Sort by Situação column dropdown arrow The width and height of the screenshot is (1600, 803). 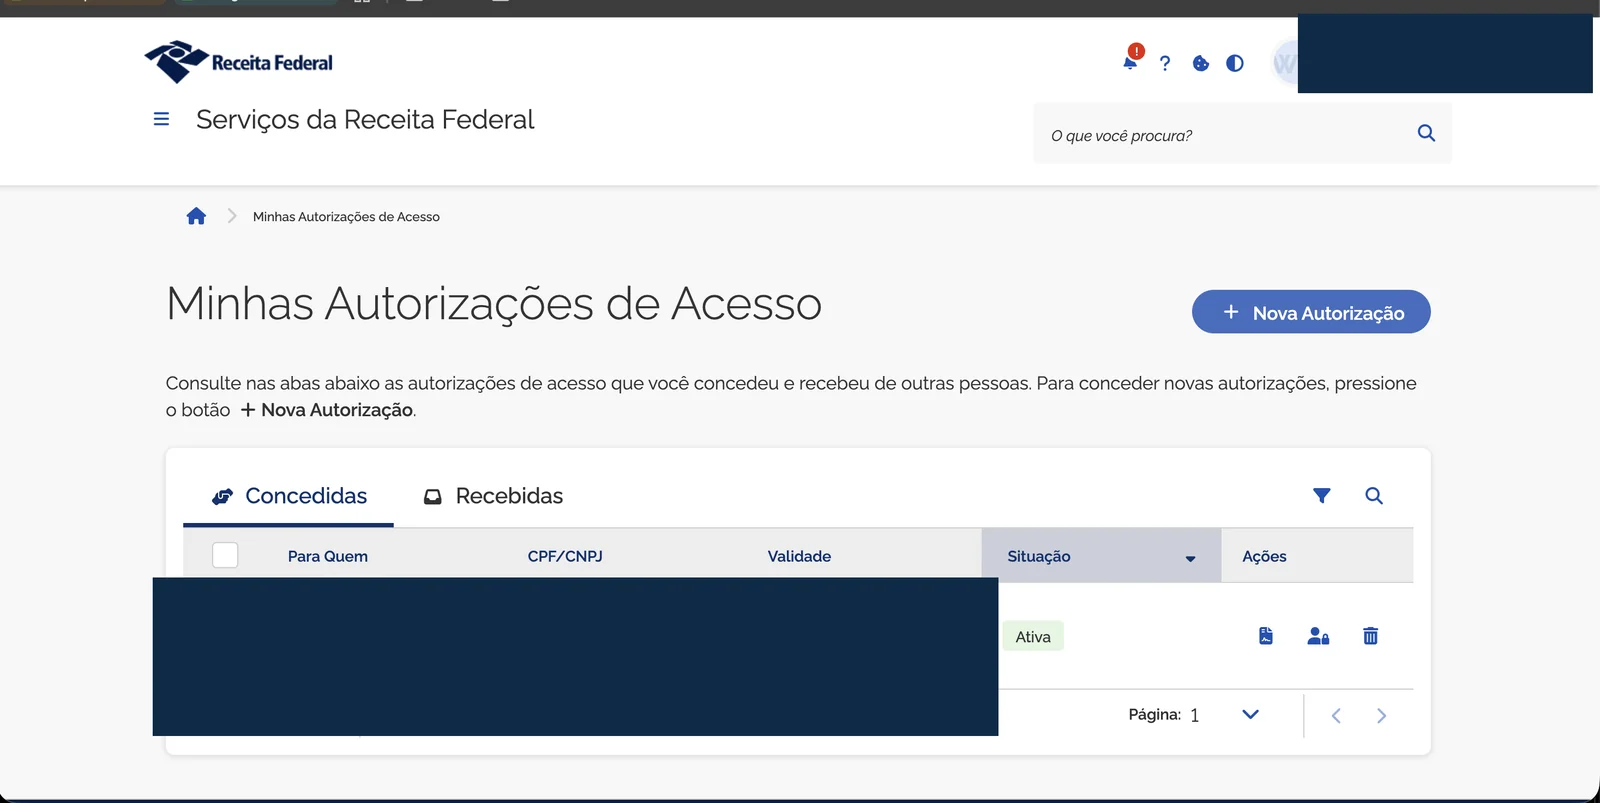pos(1190,558)
